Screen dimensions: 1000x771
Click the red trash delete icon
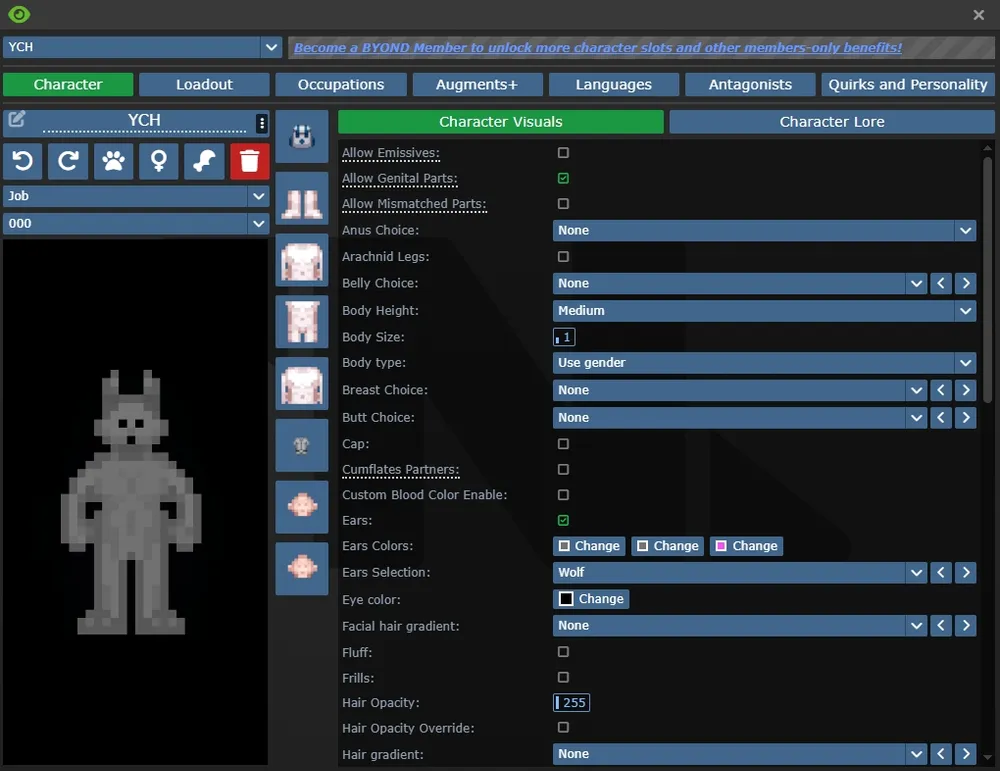[249, 161]
